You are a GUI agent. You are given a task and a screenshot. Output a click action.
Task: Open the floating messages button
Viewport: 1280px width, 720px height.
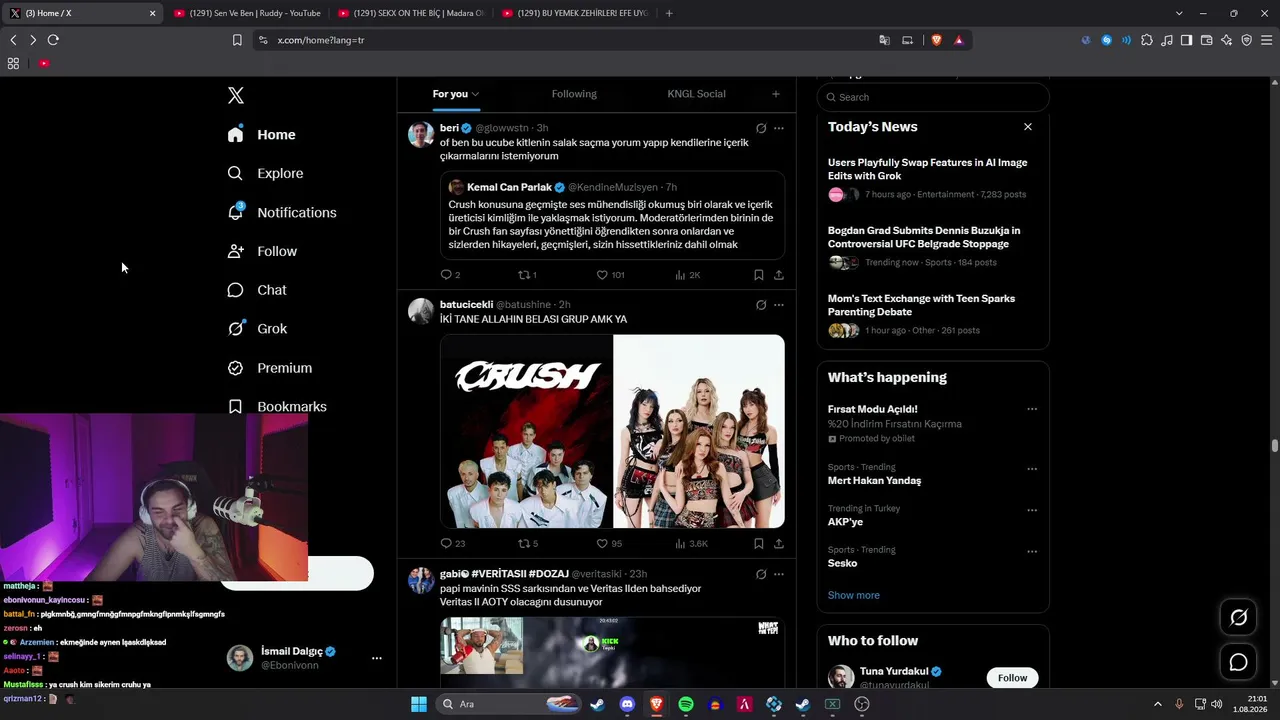(1238, 662)
